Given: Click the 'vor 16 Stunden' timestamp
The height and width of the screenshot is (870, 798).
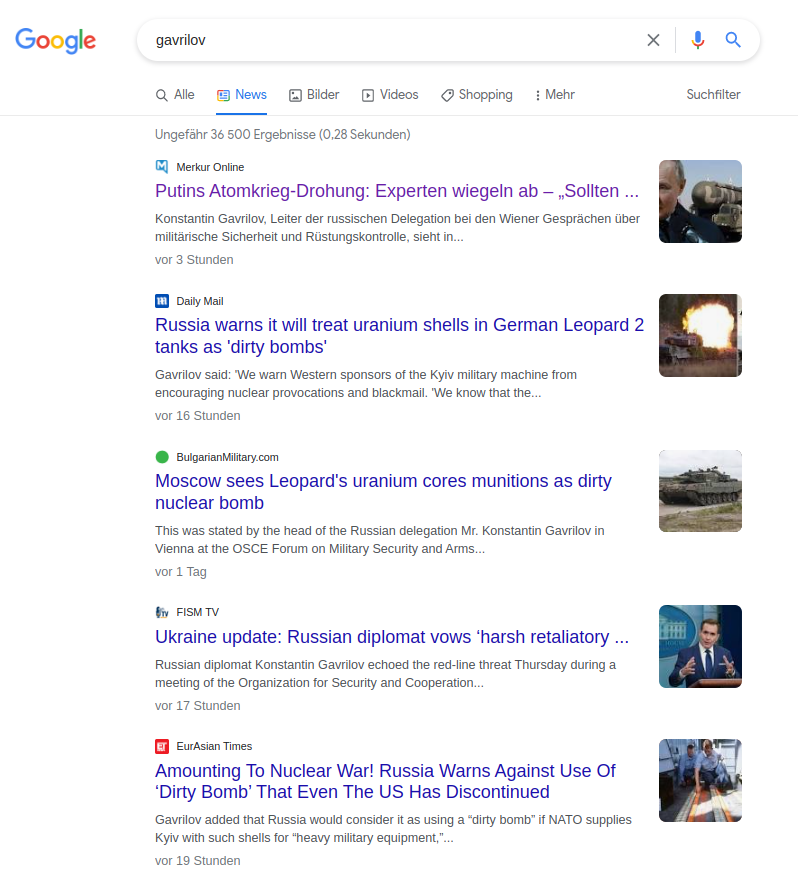Looking at the screenshot, I should (x=198, y=416).
